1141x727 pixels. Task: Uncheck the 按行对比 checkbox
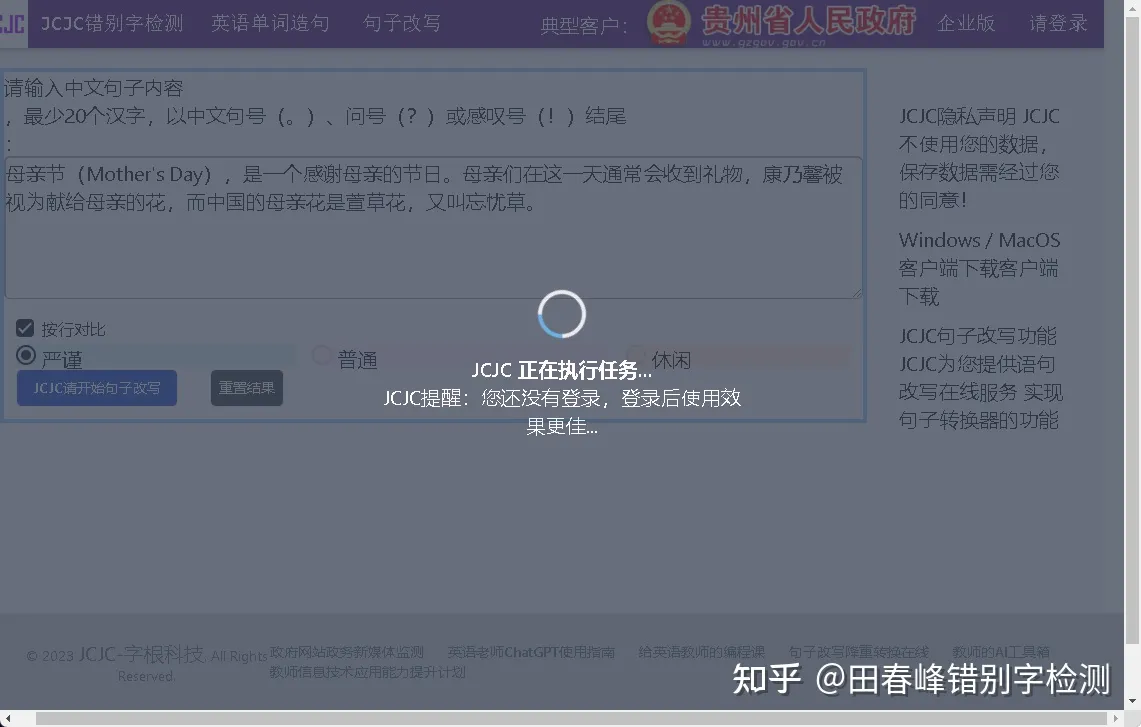click(x=25, y=328)
